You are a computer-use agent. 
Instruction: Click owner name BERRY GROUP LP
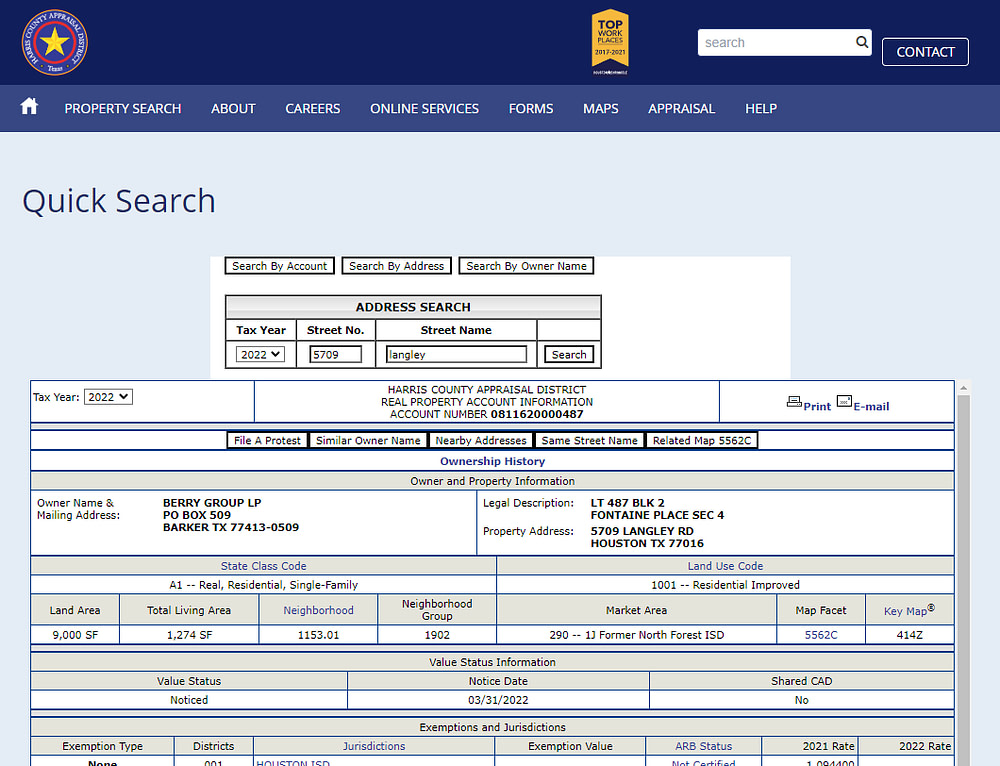pyautogui.click(x=212, y=503)
